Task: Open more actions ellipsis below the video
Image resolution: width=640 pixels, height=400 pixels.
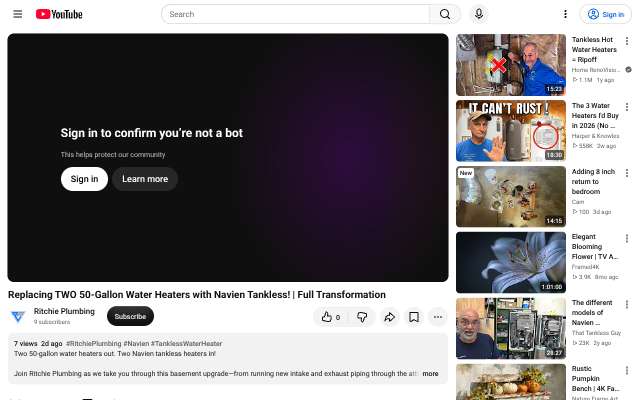Action: (x=438, y=317)
